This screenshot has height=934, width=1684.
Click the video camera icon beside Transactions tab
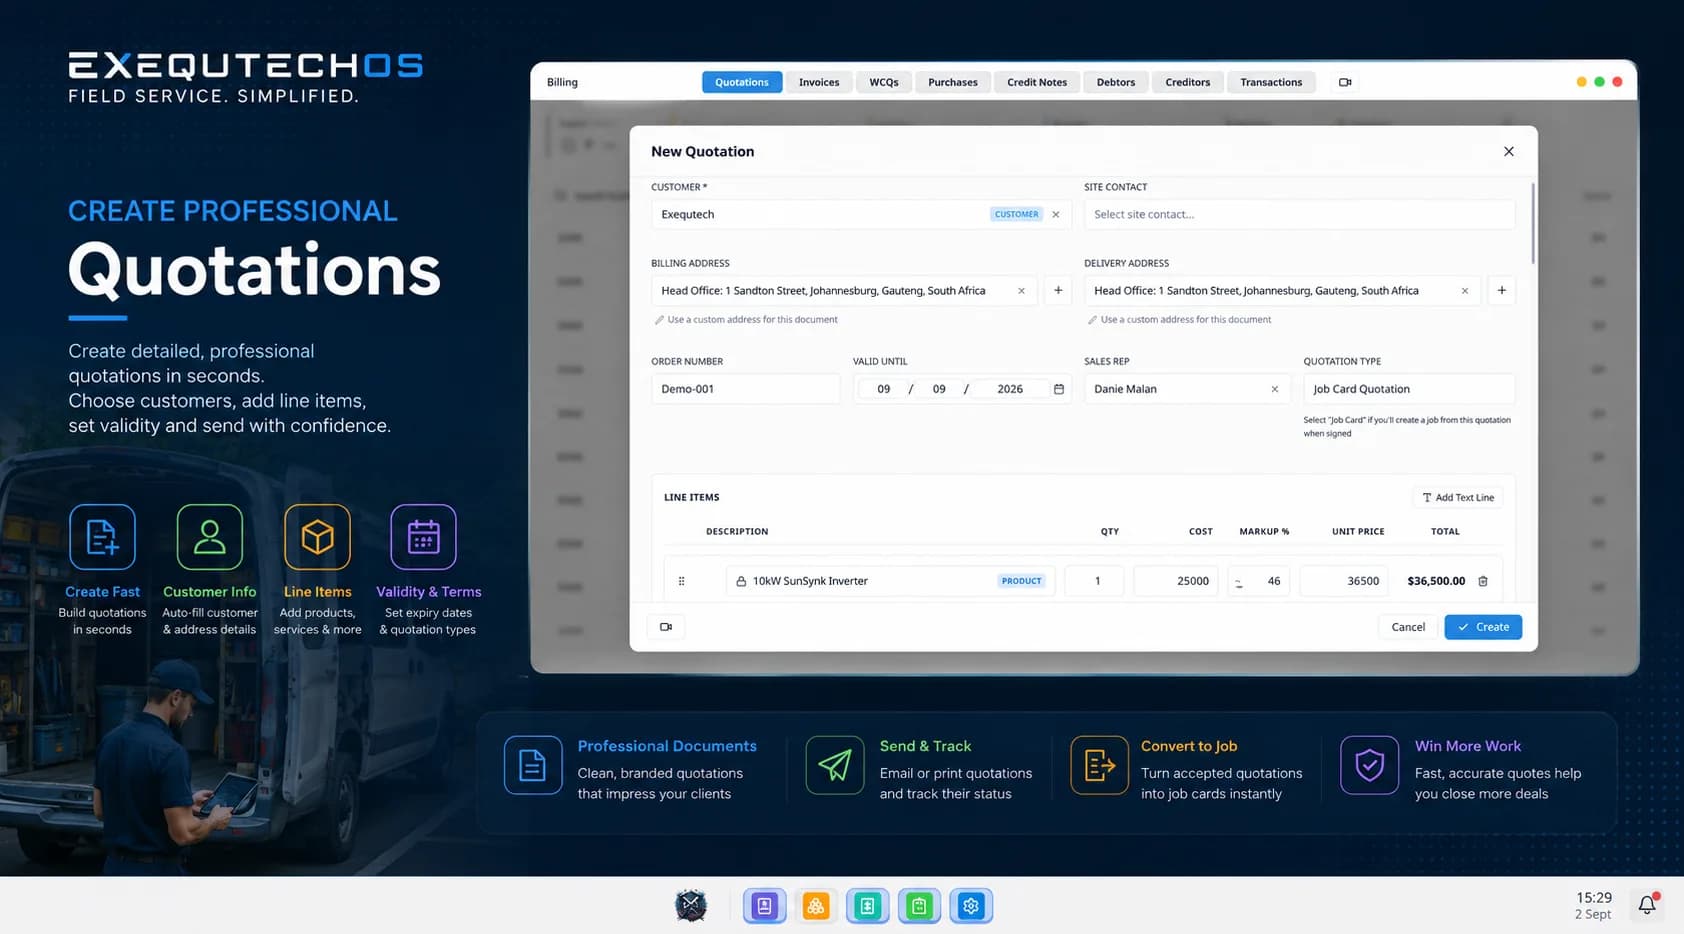click(1345, 82)
